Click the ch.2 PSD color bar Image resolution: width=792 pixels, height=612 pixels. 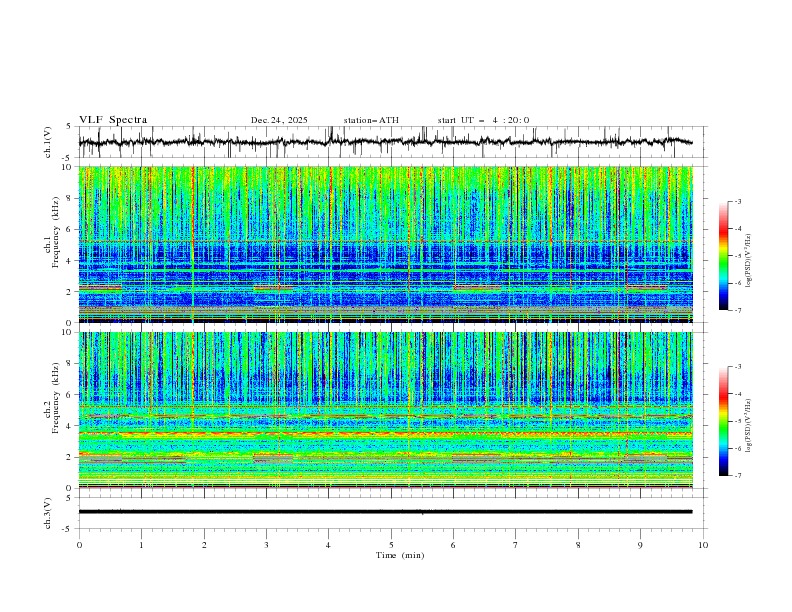point(724,421)
